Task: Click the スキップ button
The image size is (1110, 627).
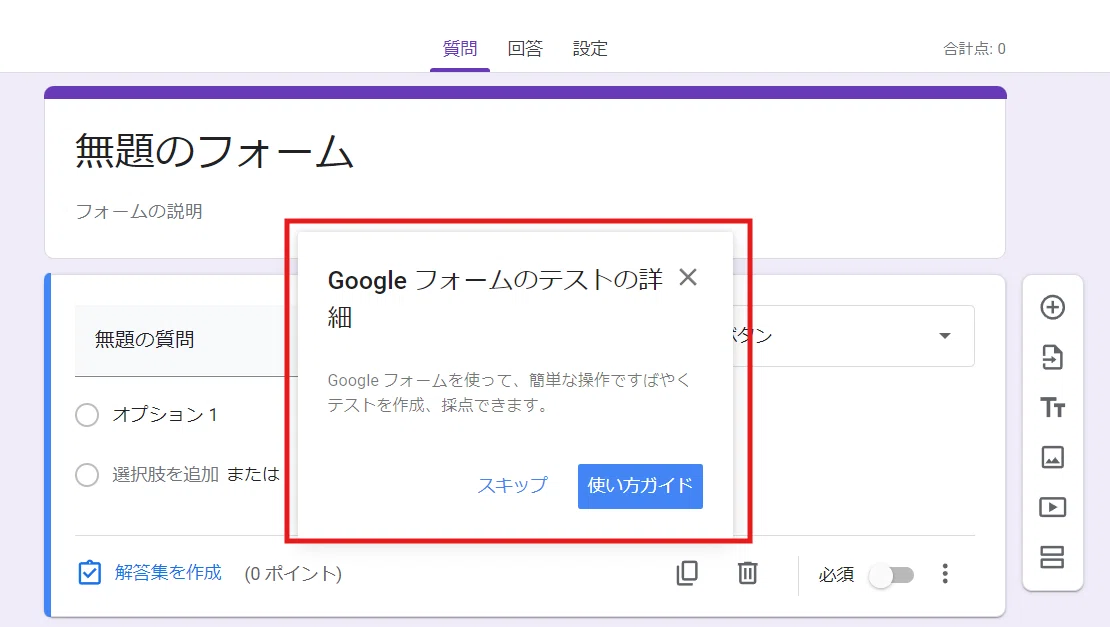Action: pyautogui.click(x=513, y=485)
